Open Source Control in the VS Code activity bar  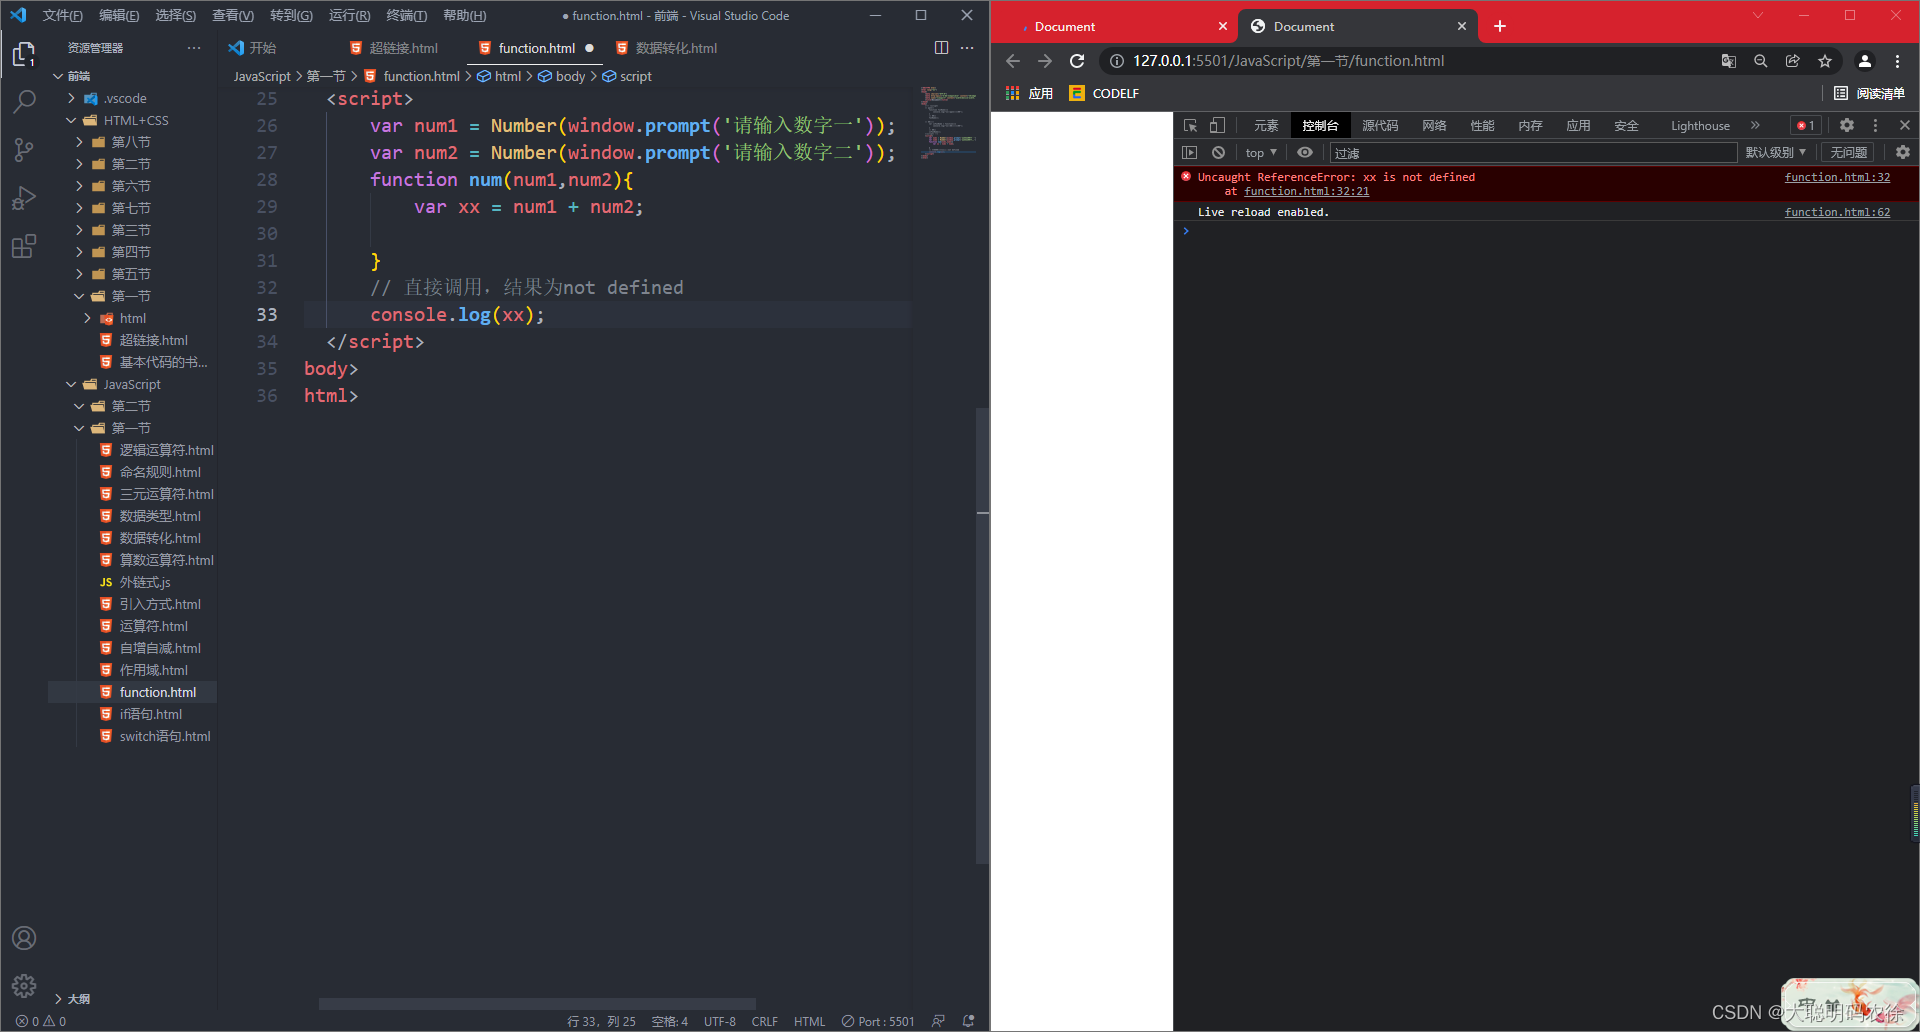(x=24, y=149)
